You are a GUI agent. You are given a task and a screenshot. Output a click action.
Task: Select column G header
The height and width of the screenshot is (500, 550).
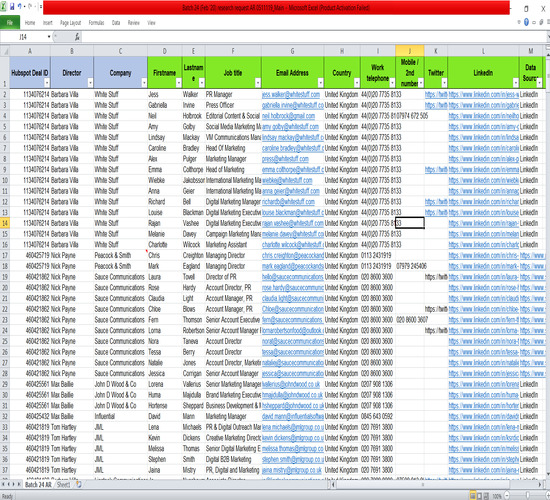(293, 51)
